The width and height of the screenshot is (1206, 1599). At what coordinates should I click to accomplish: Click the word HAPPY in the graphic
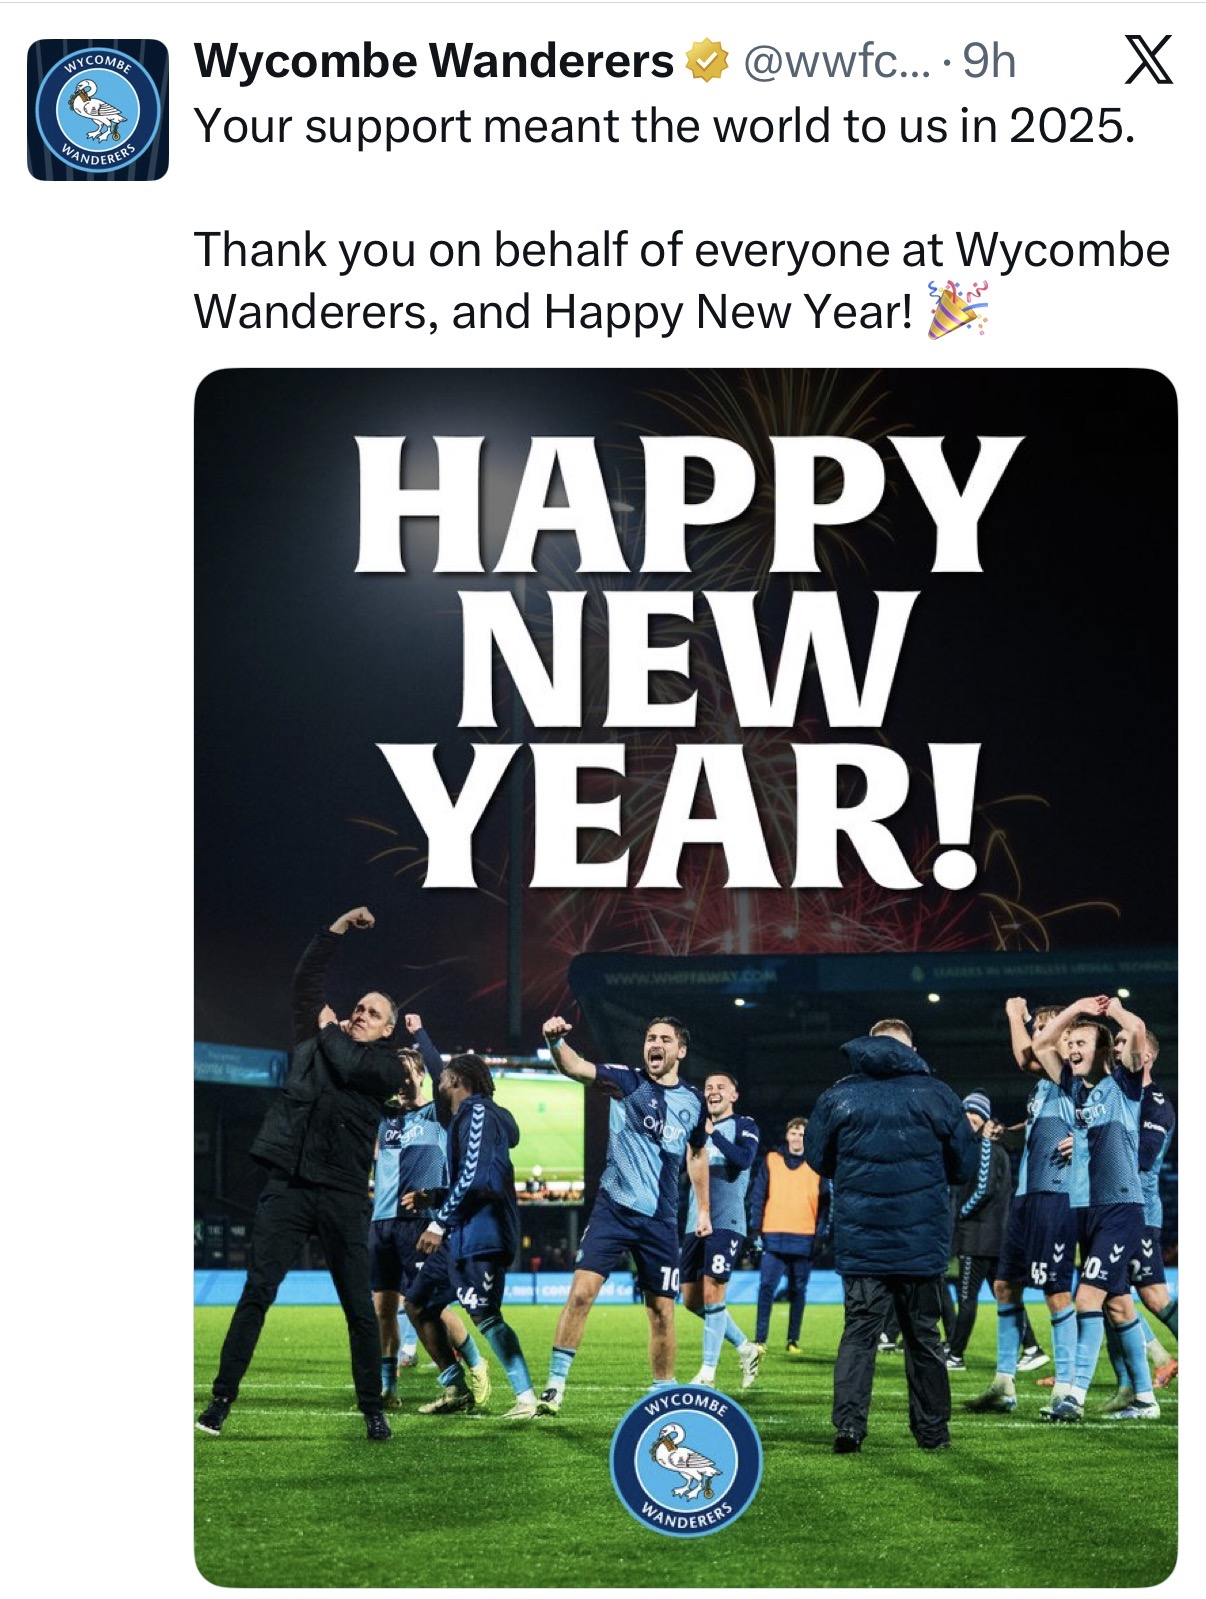point(688,505)
